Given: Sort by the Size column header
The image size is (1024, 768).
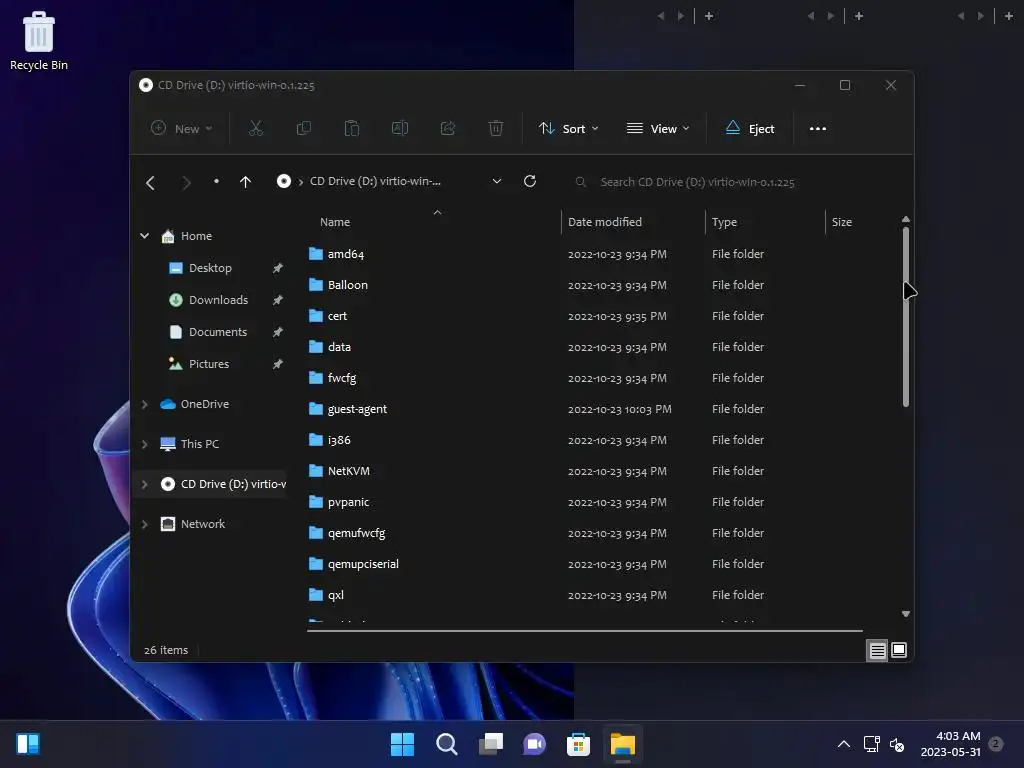Looking at the screenshot, I should [x=862, y=222].
